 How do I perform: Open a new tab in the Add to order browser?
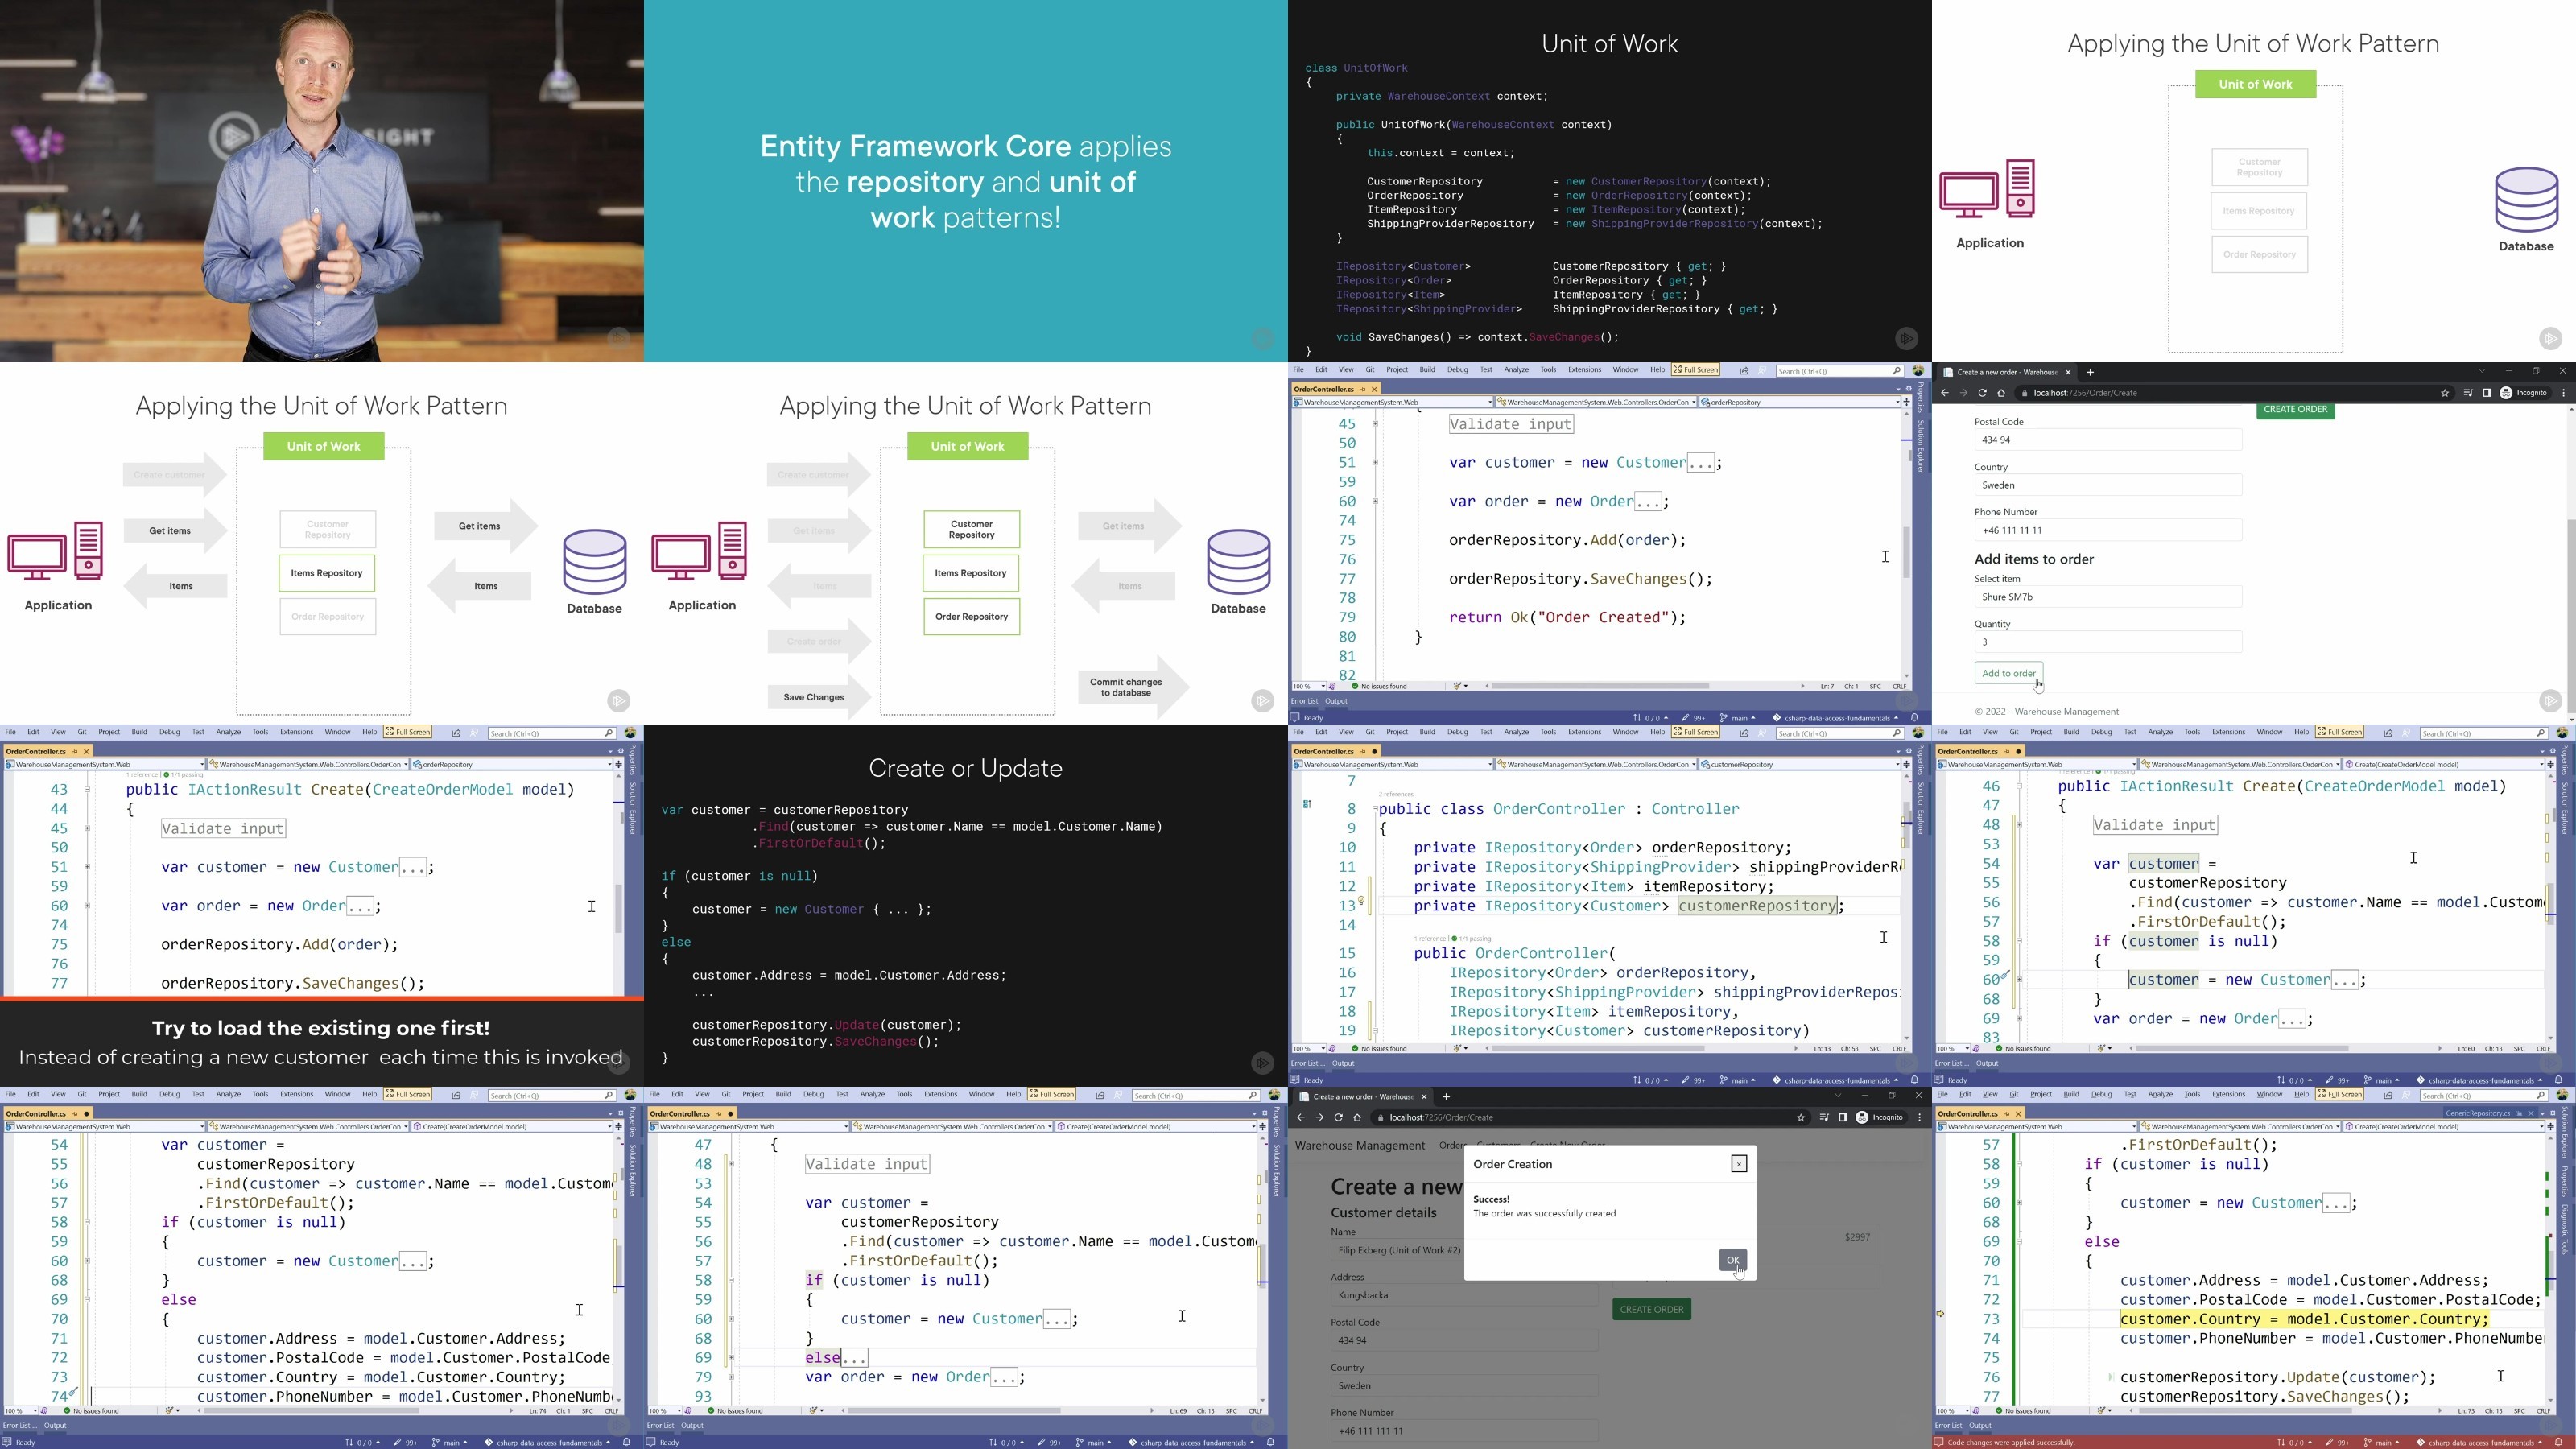(x=2090, y=372)
